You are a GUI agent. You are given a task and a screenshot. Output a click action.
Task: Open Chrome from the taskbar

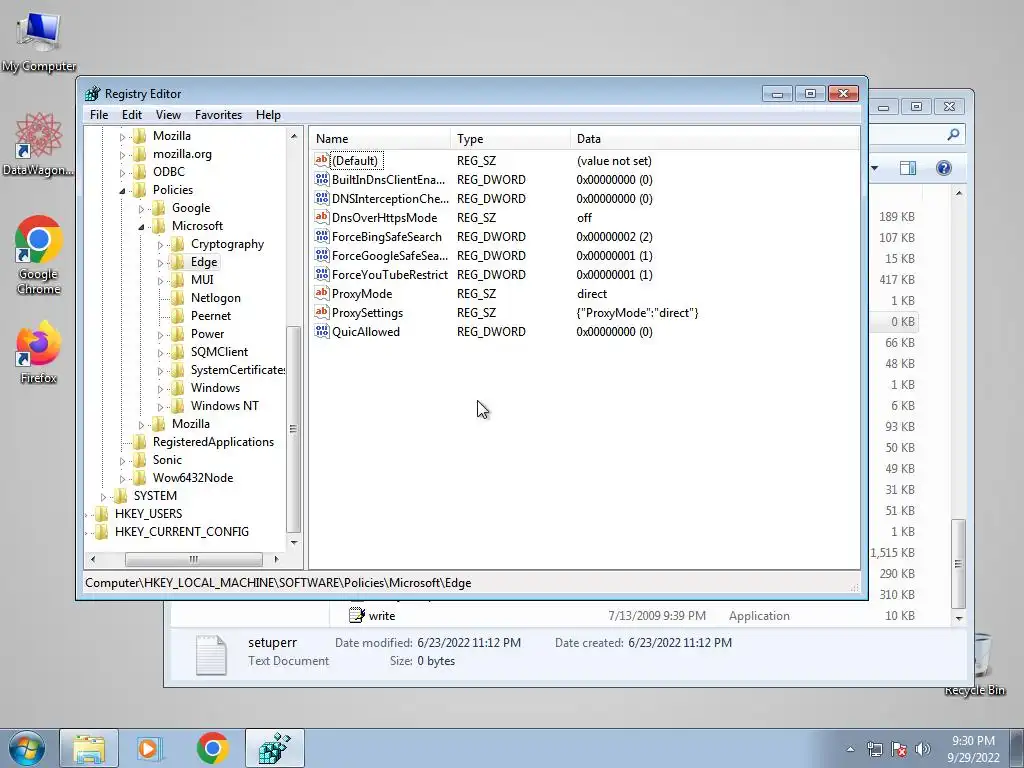tap(212, 748)
